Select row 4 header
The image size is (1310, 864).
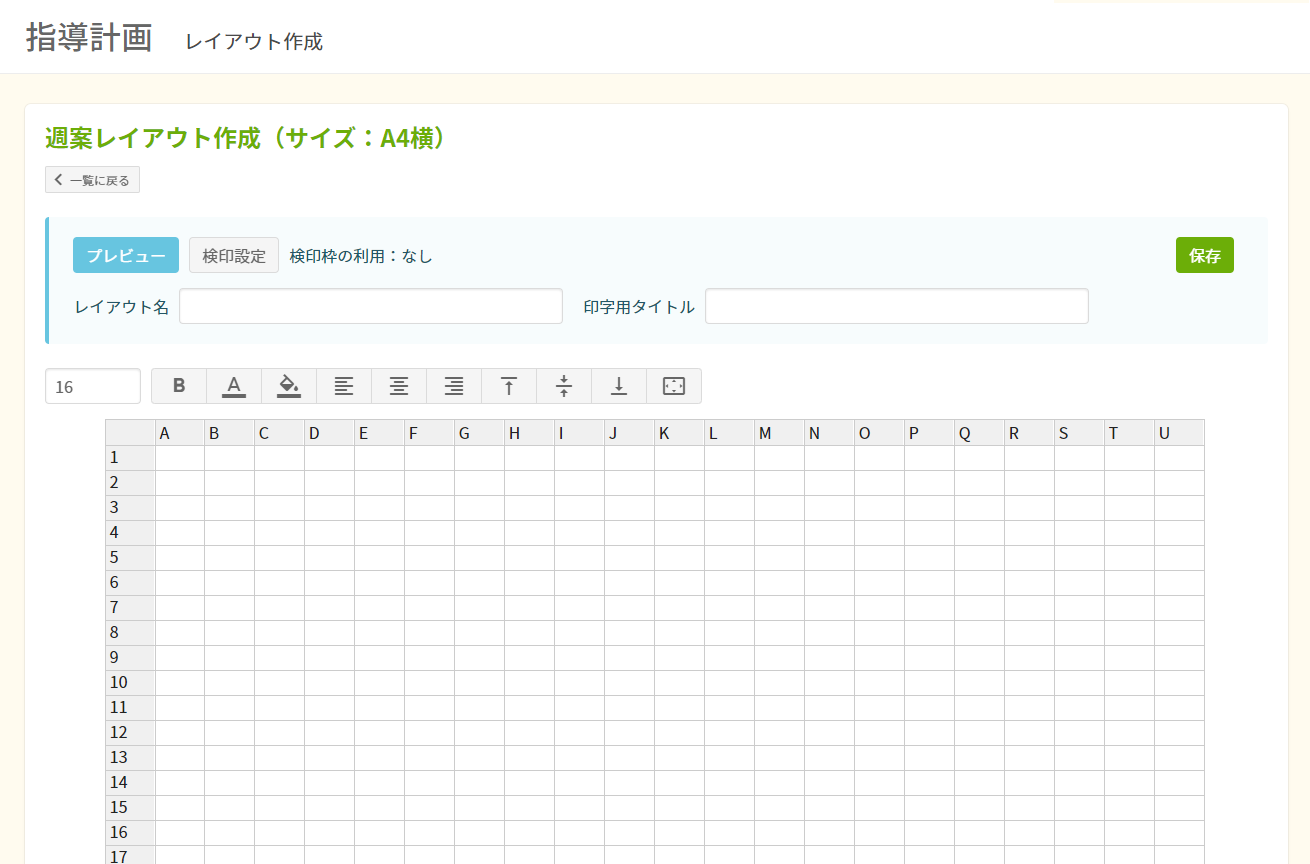point(130,533)
